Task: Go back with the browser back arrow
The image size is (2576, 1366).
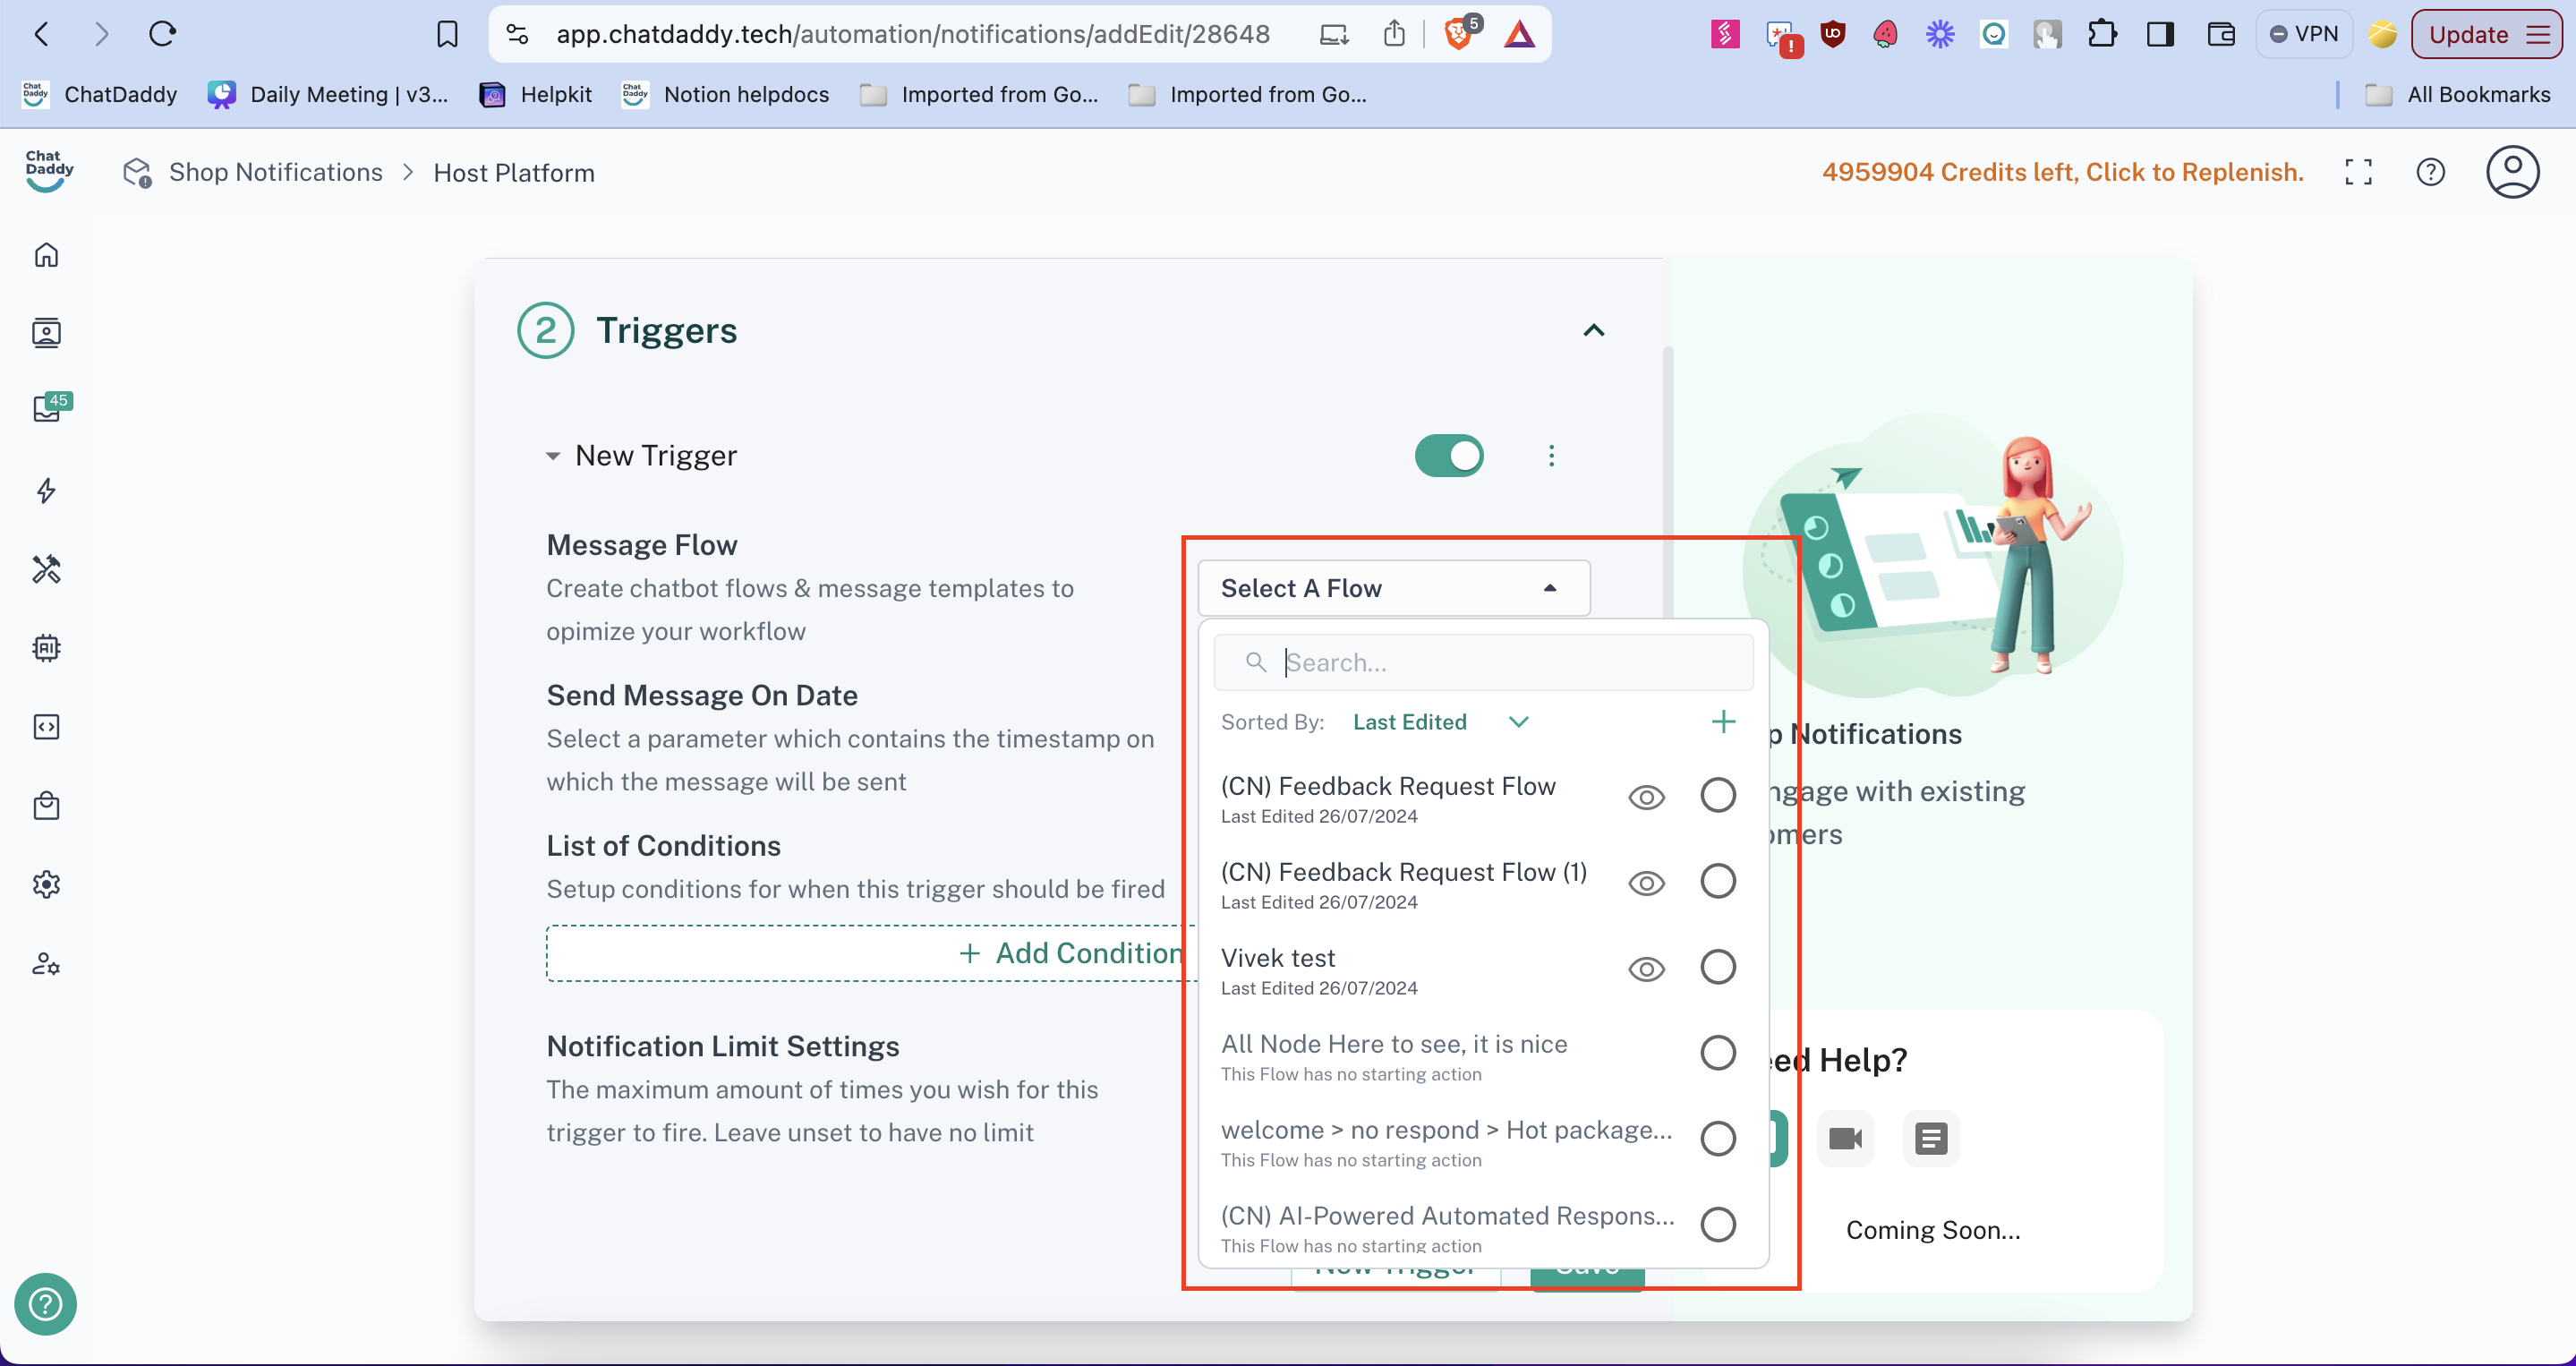Action: (42, 34)
